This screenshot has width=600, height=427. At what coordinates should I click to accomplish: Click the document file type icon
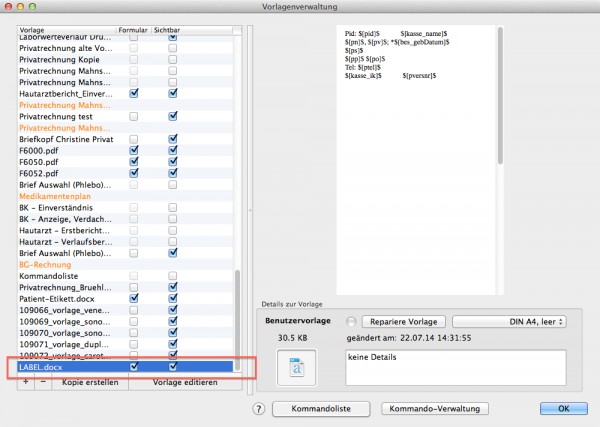(x=297, y=368)
